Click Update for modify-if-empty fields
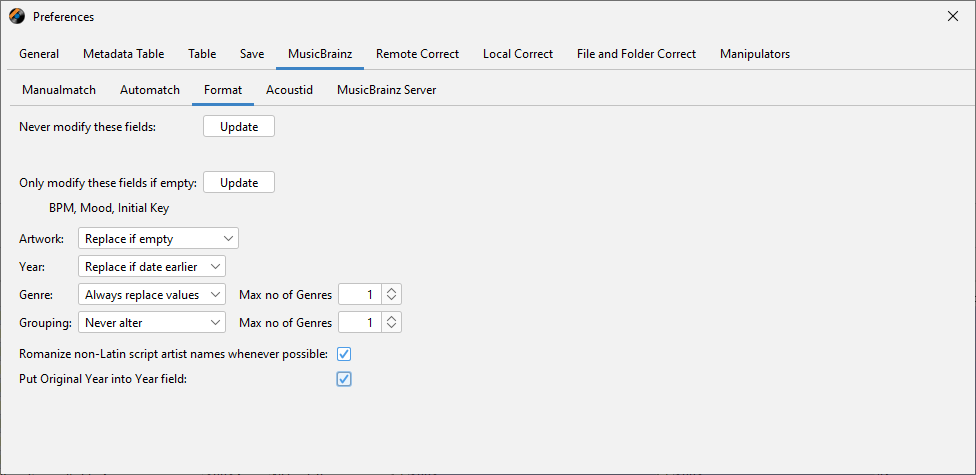The image size is (976, 475). [x=239, y=183]
